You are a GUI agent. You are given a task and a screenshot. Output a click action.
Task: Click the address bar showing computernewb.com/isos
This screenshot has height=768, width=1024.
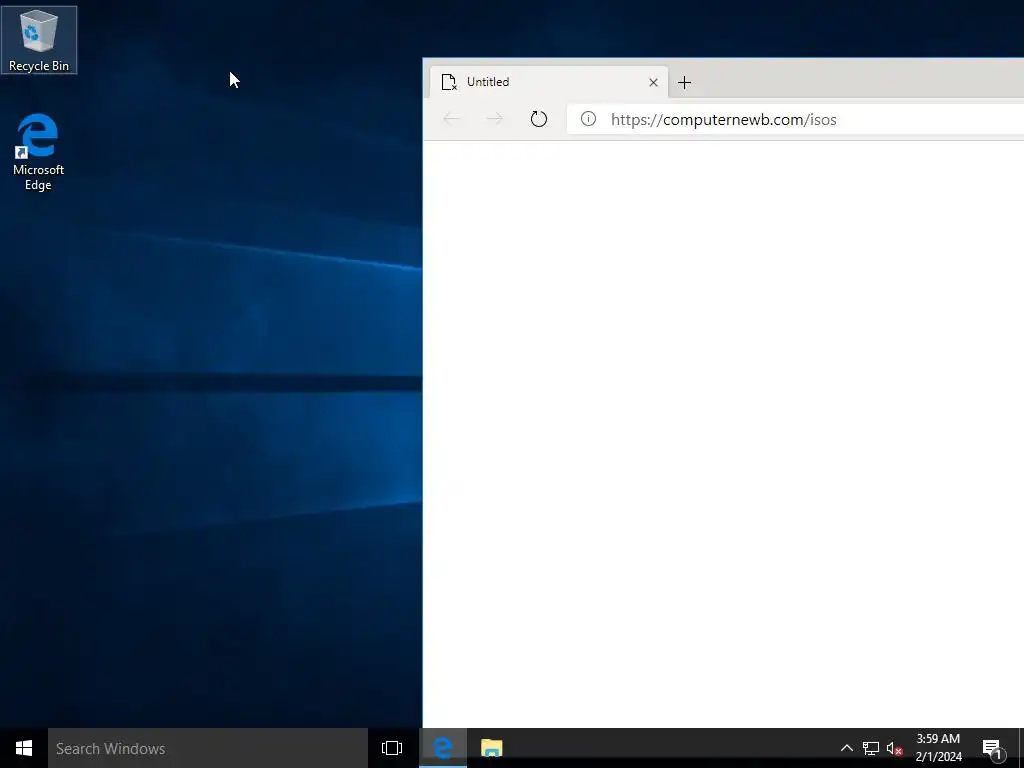point(795,120)
